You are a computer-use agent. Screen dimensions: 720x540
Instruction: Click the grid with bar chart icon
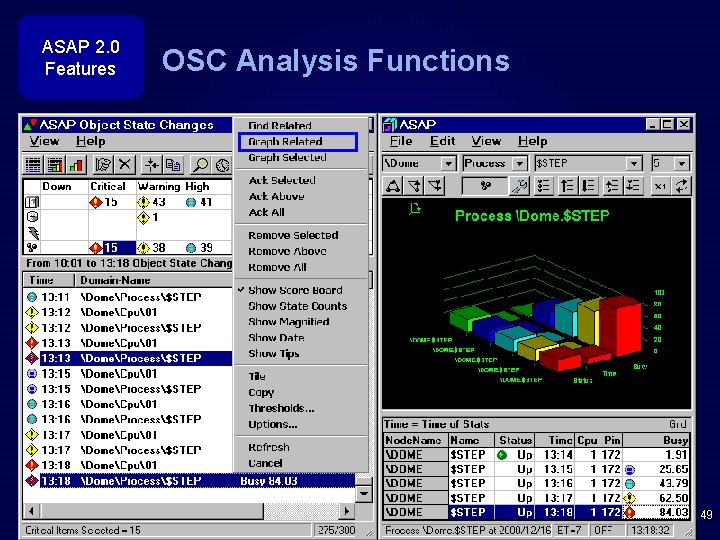click(55, 164)
